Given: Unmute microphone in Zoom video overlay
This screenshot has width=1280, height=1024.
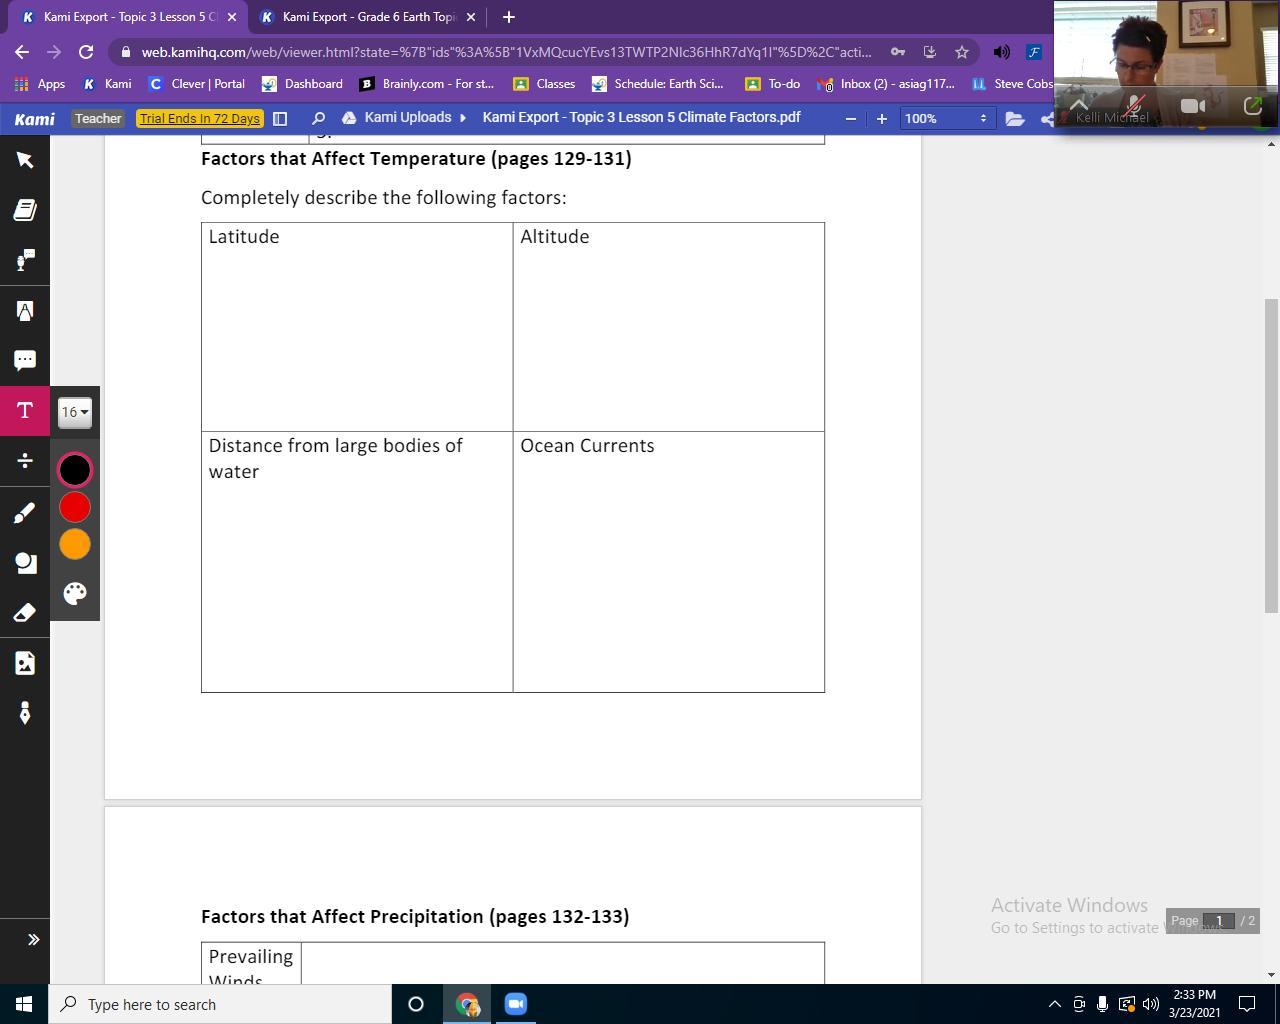Looking at the screenshot, I should click(x=1133, y=105).
